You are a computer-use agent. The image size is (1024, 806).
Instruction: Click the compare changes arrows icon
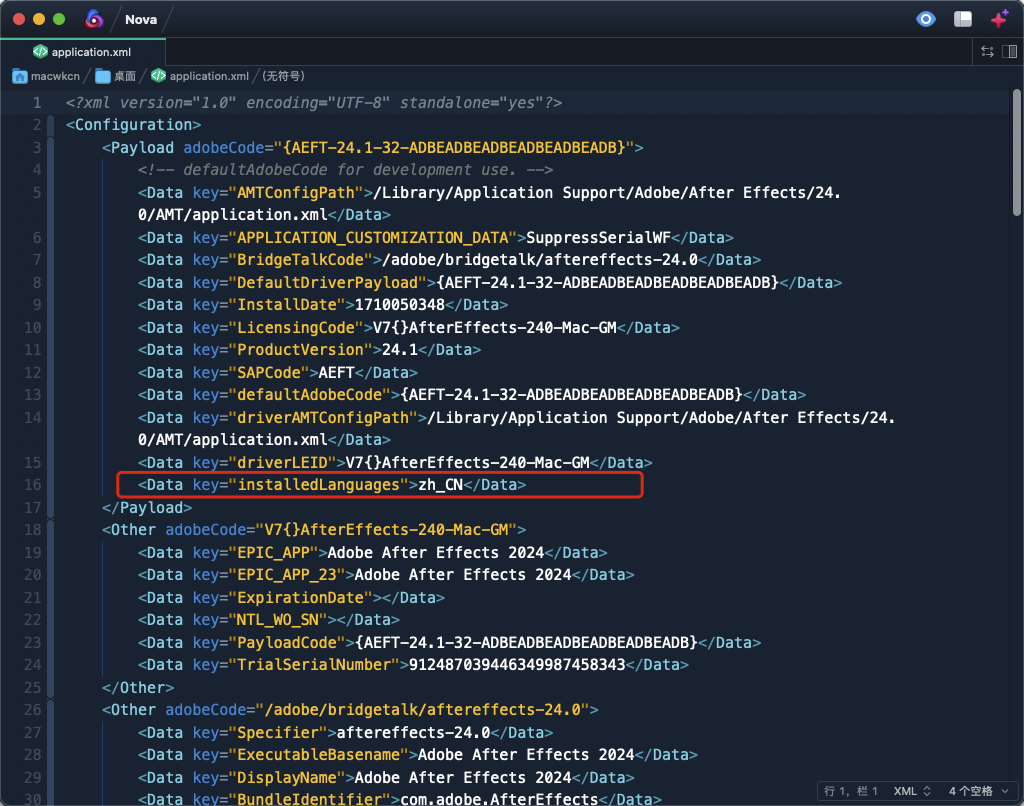[987, 51]
